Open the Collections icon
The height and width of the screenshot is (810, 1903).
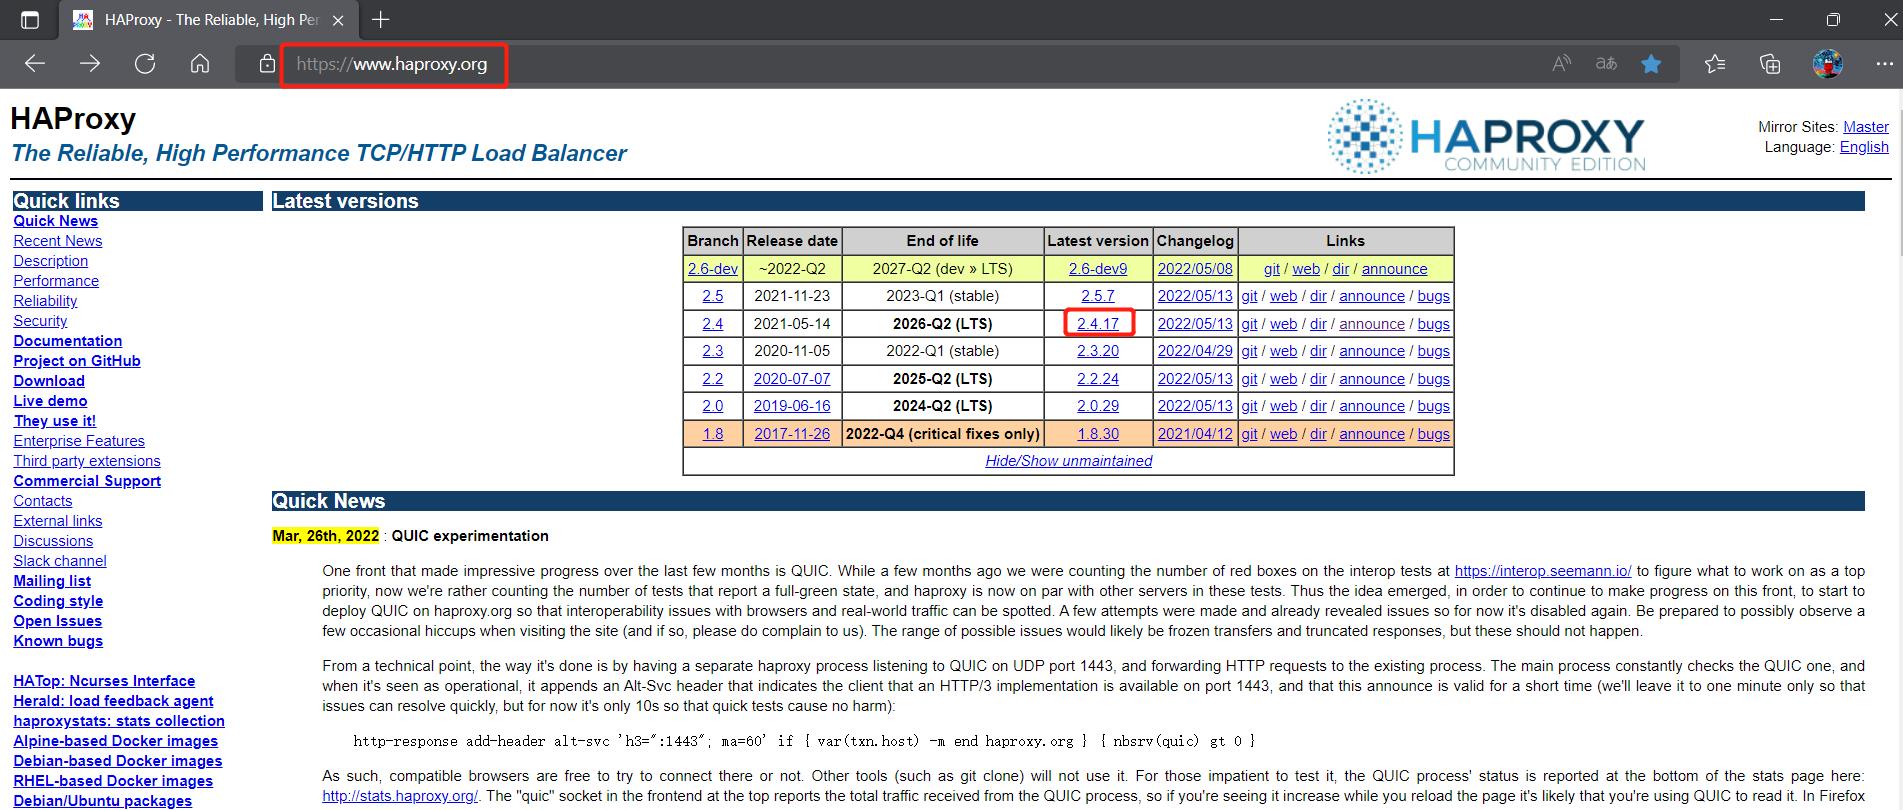point(1770,64)
